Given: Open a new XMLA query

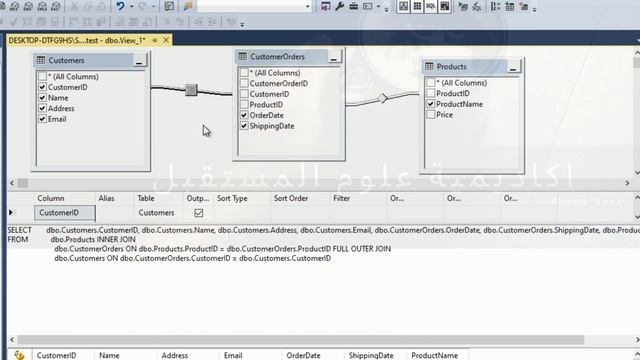Looking at the screenshot, I should (42, 6).
